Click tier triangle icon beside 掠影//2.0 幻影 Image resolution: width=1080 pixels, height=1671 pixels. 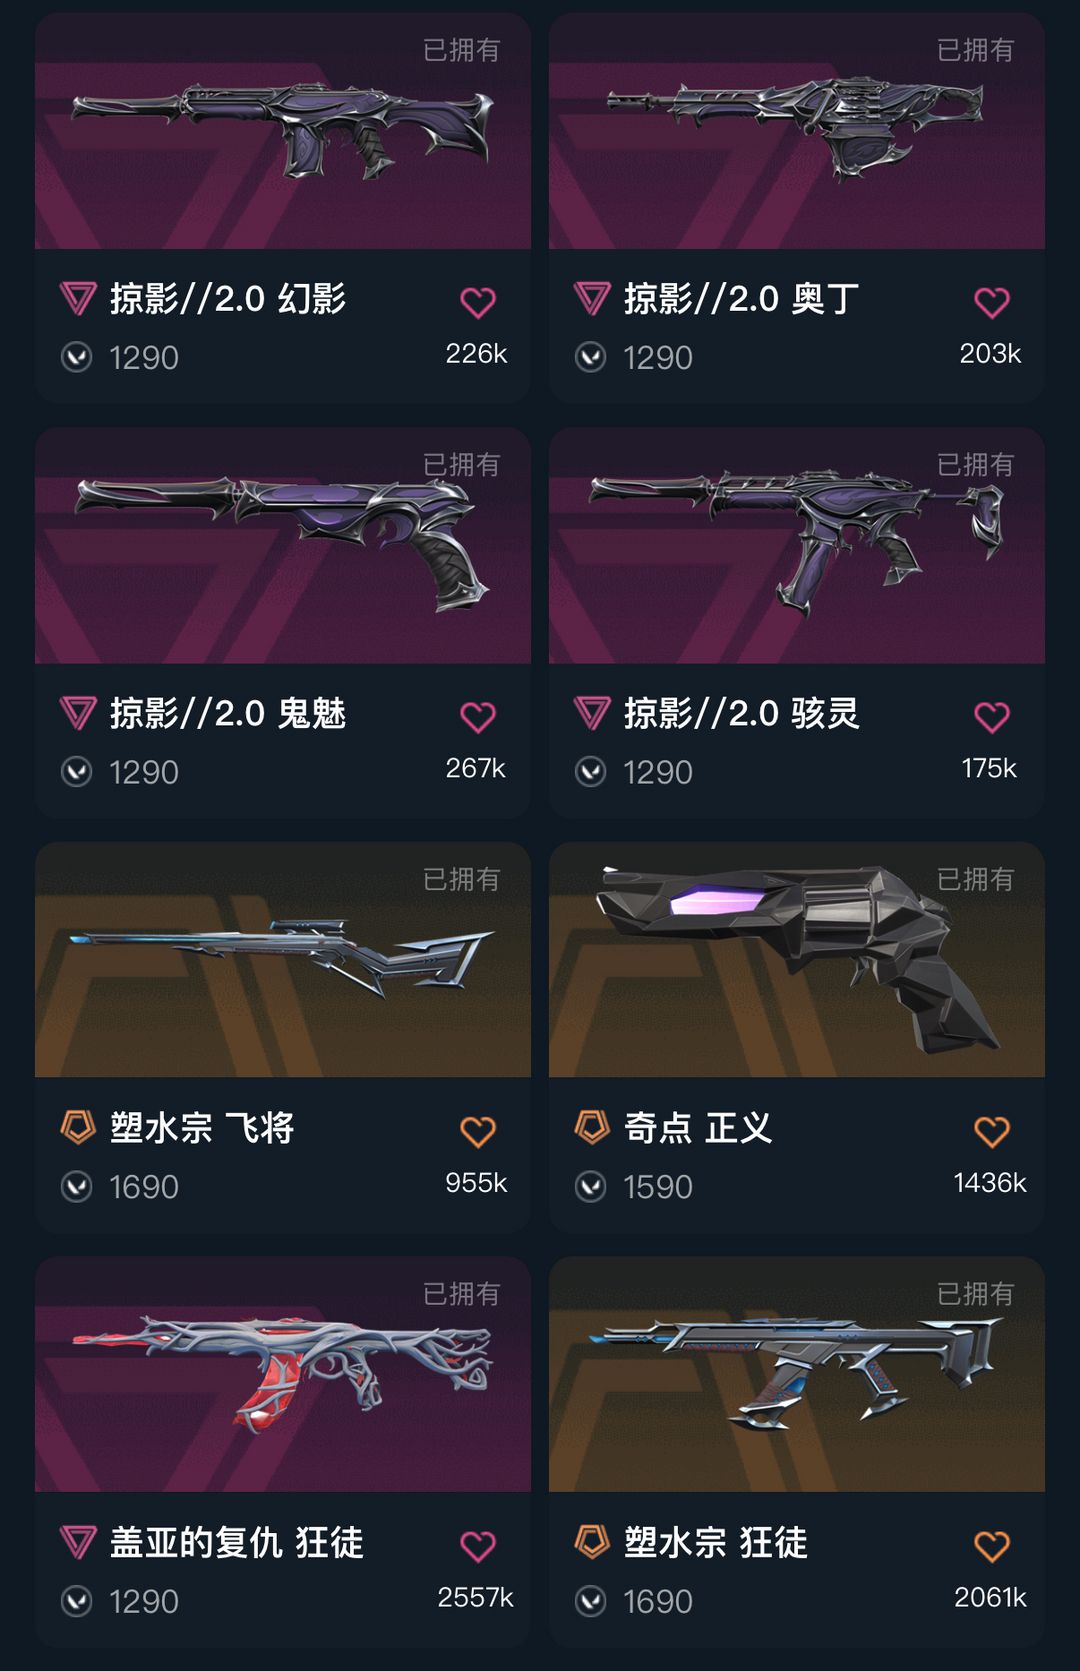(78, 298)
